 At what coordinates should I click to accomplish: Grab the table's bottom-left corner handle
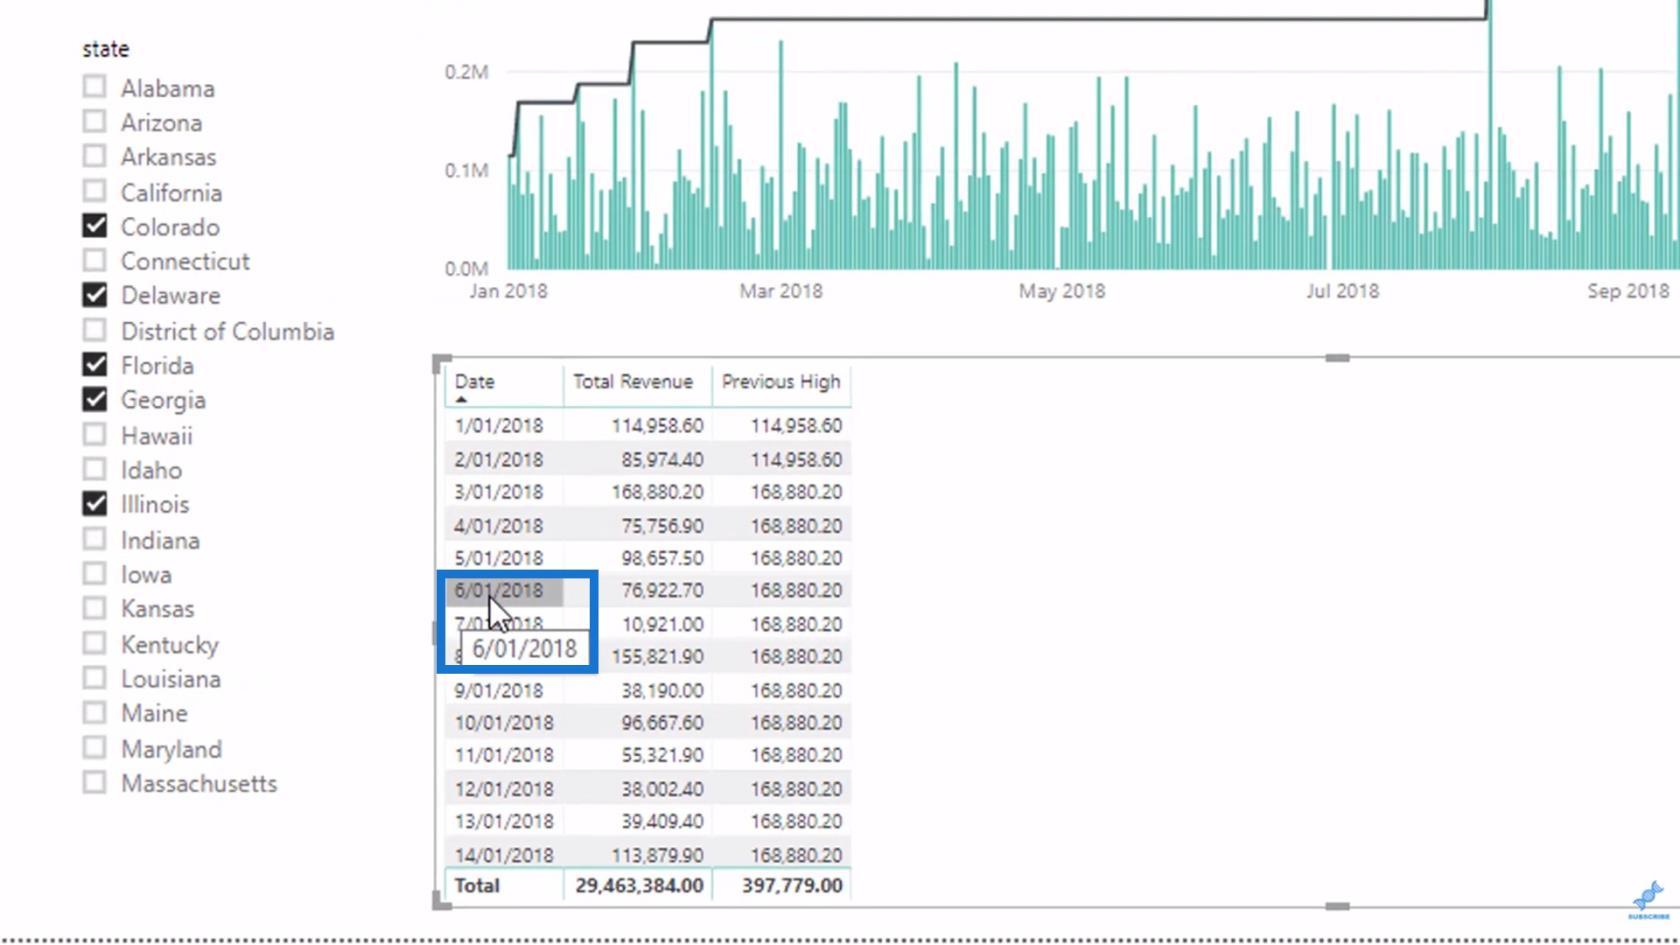coord(441,901)
